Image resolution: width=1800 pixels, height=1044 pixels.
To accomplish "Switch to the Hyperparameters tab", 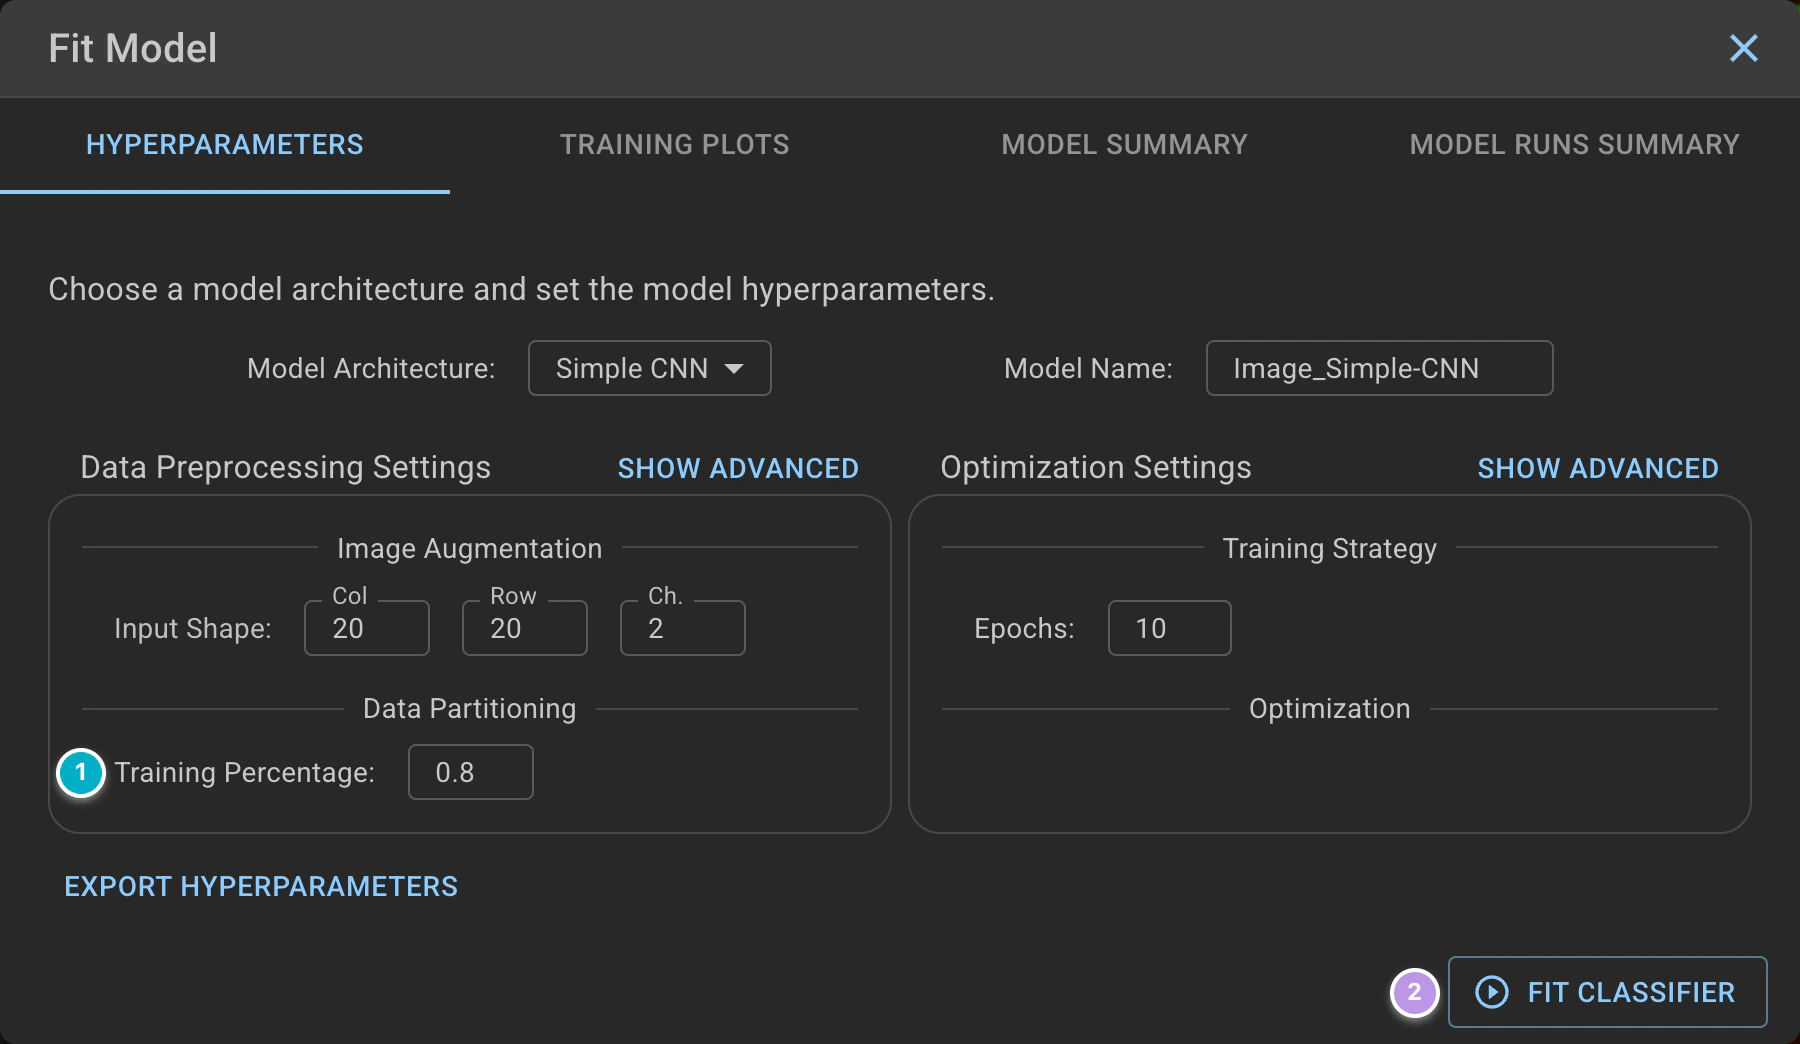I will (225, 144).
